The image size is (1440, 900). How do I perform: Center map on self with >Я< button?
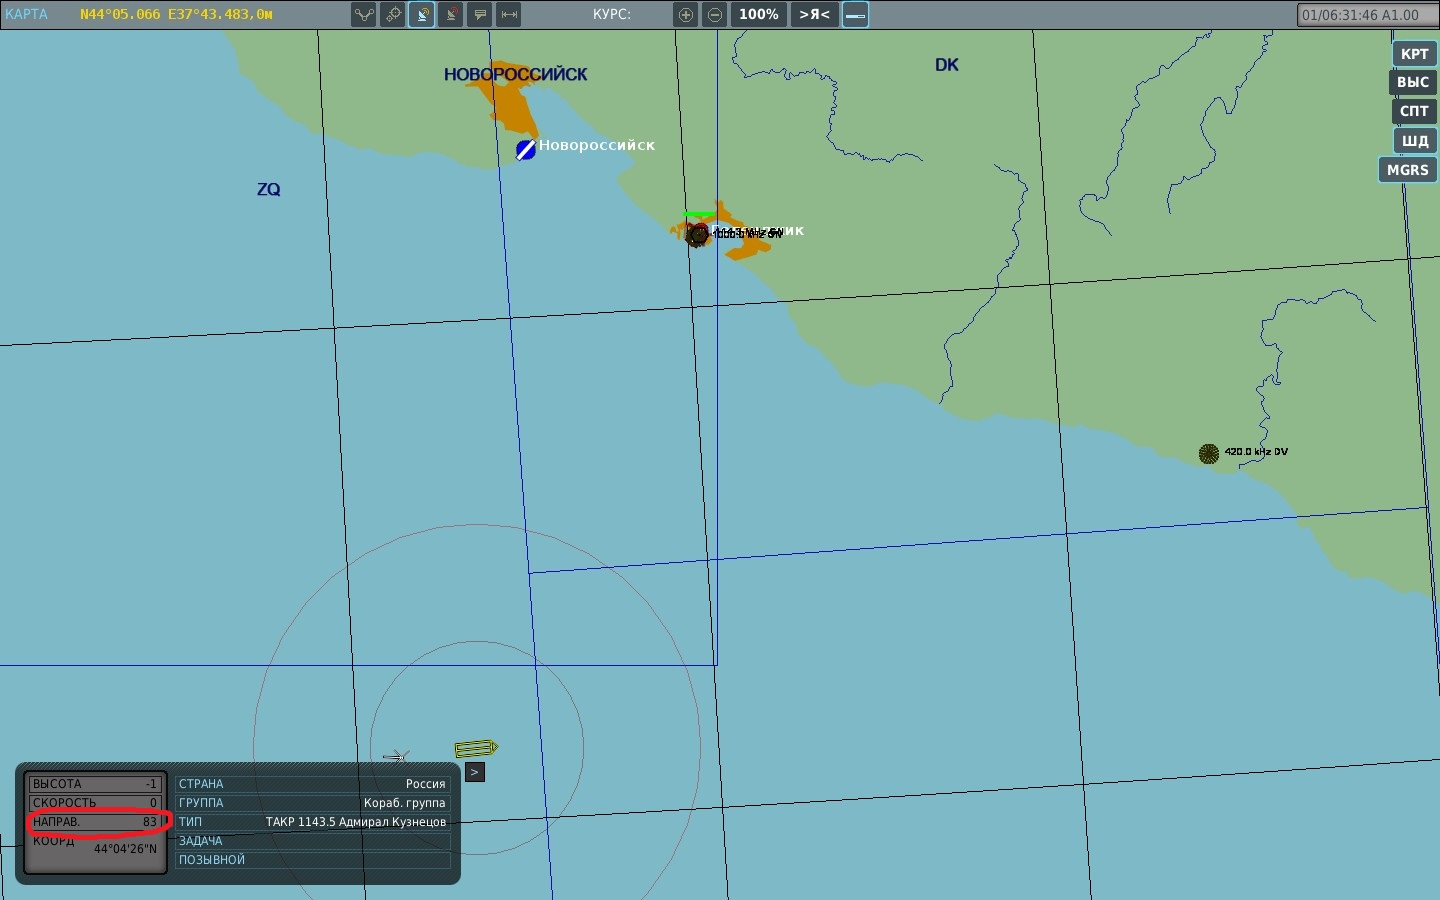pos(815,15)
